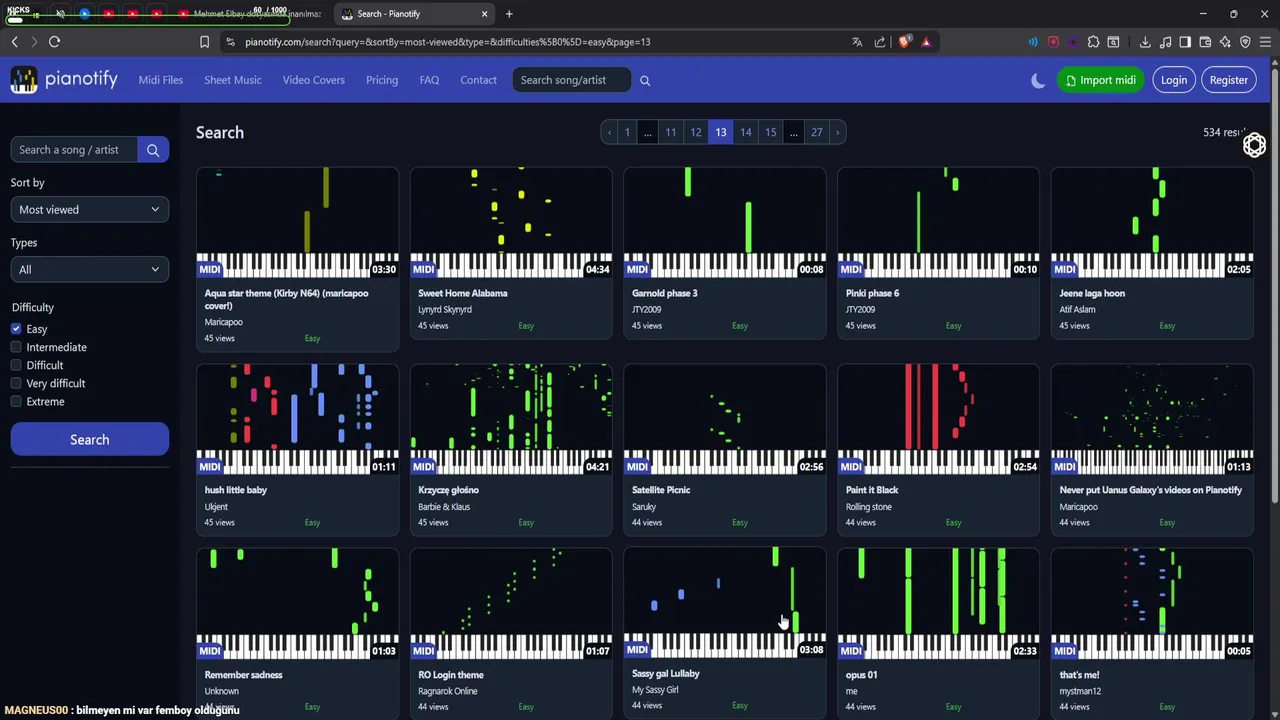Open the Video Covers nav item
The image size is (1280, 720).
click(314, 80)
